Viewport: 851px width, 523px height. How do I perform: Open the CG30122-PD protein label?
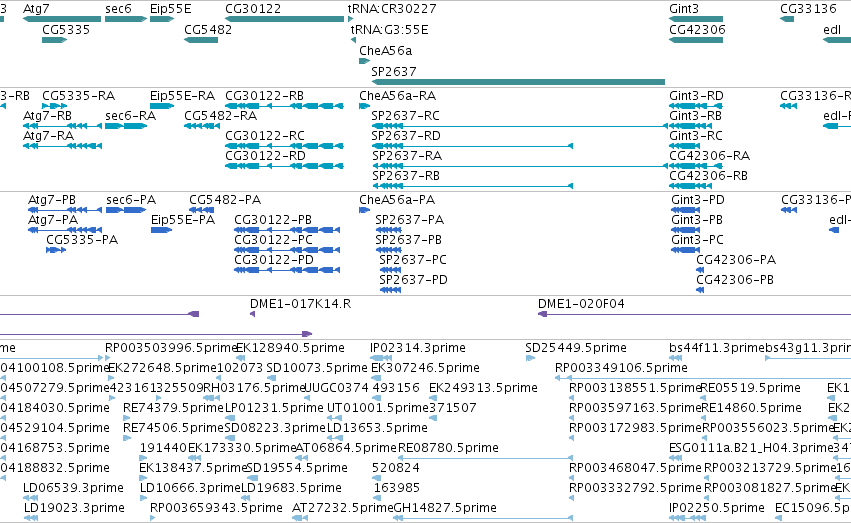click(x=274, y=260)
